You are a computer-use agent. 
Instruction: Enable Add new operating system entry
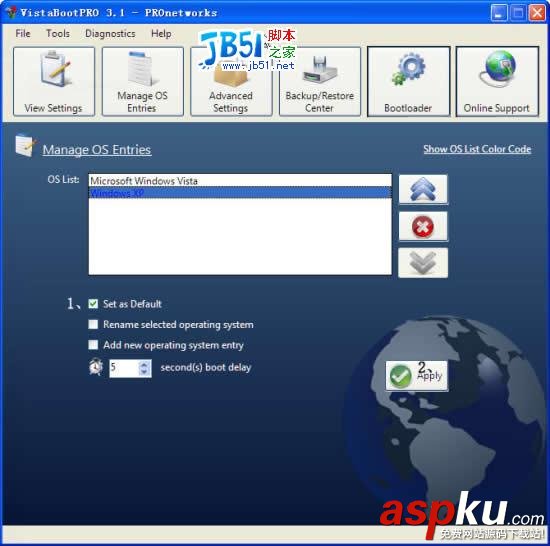click(x=93, y=345)
